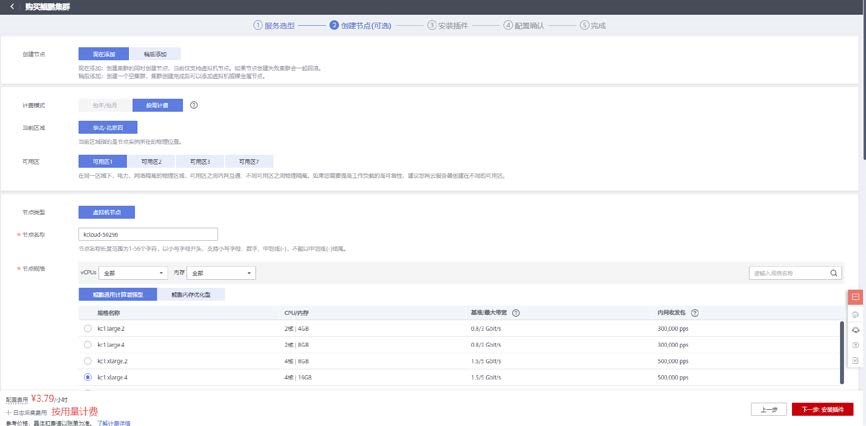Open the billing details link at bottom left
866x426 pixels.
114,423
